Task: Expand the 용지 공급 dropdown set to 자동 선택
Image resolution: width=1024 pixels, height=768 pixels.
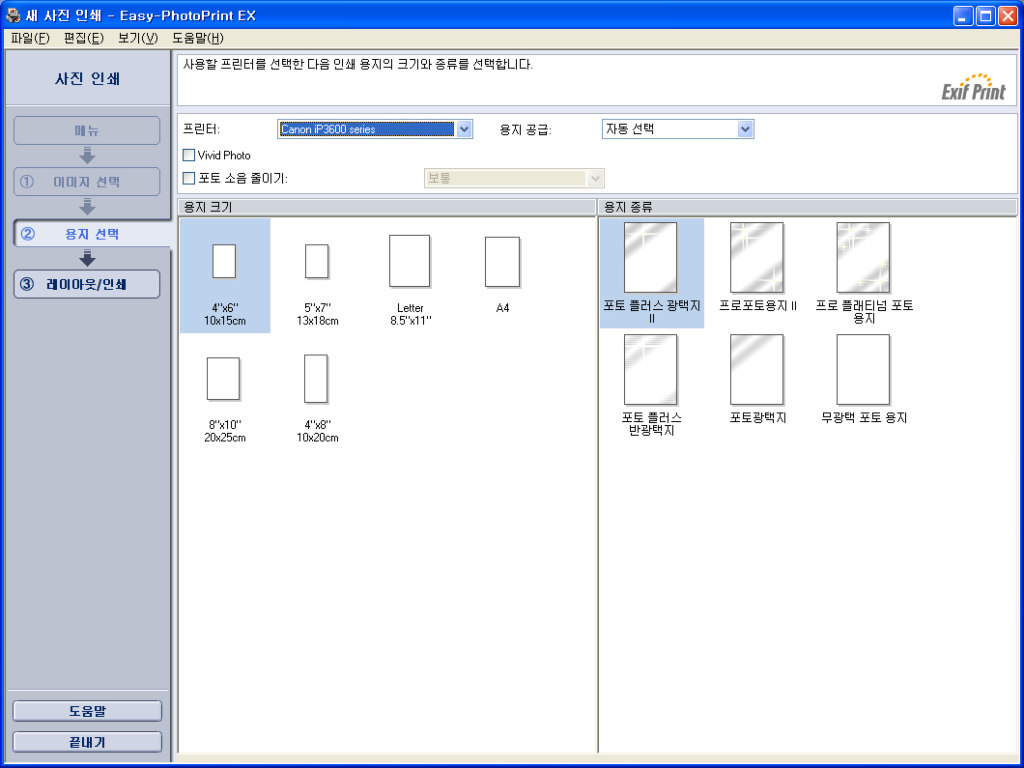Action: [678, 129]
